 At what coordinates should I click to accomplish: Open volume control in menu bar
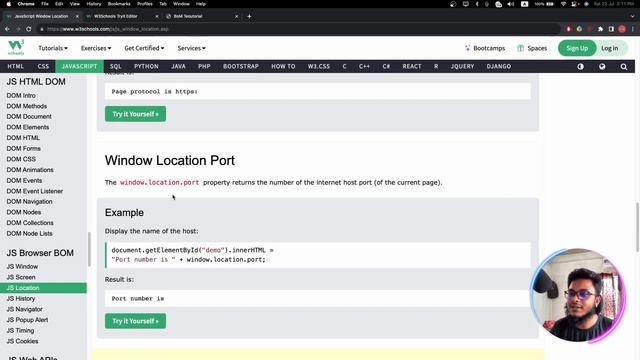pos(511,4)
